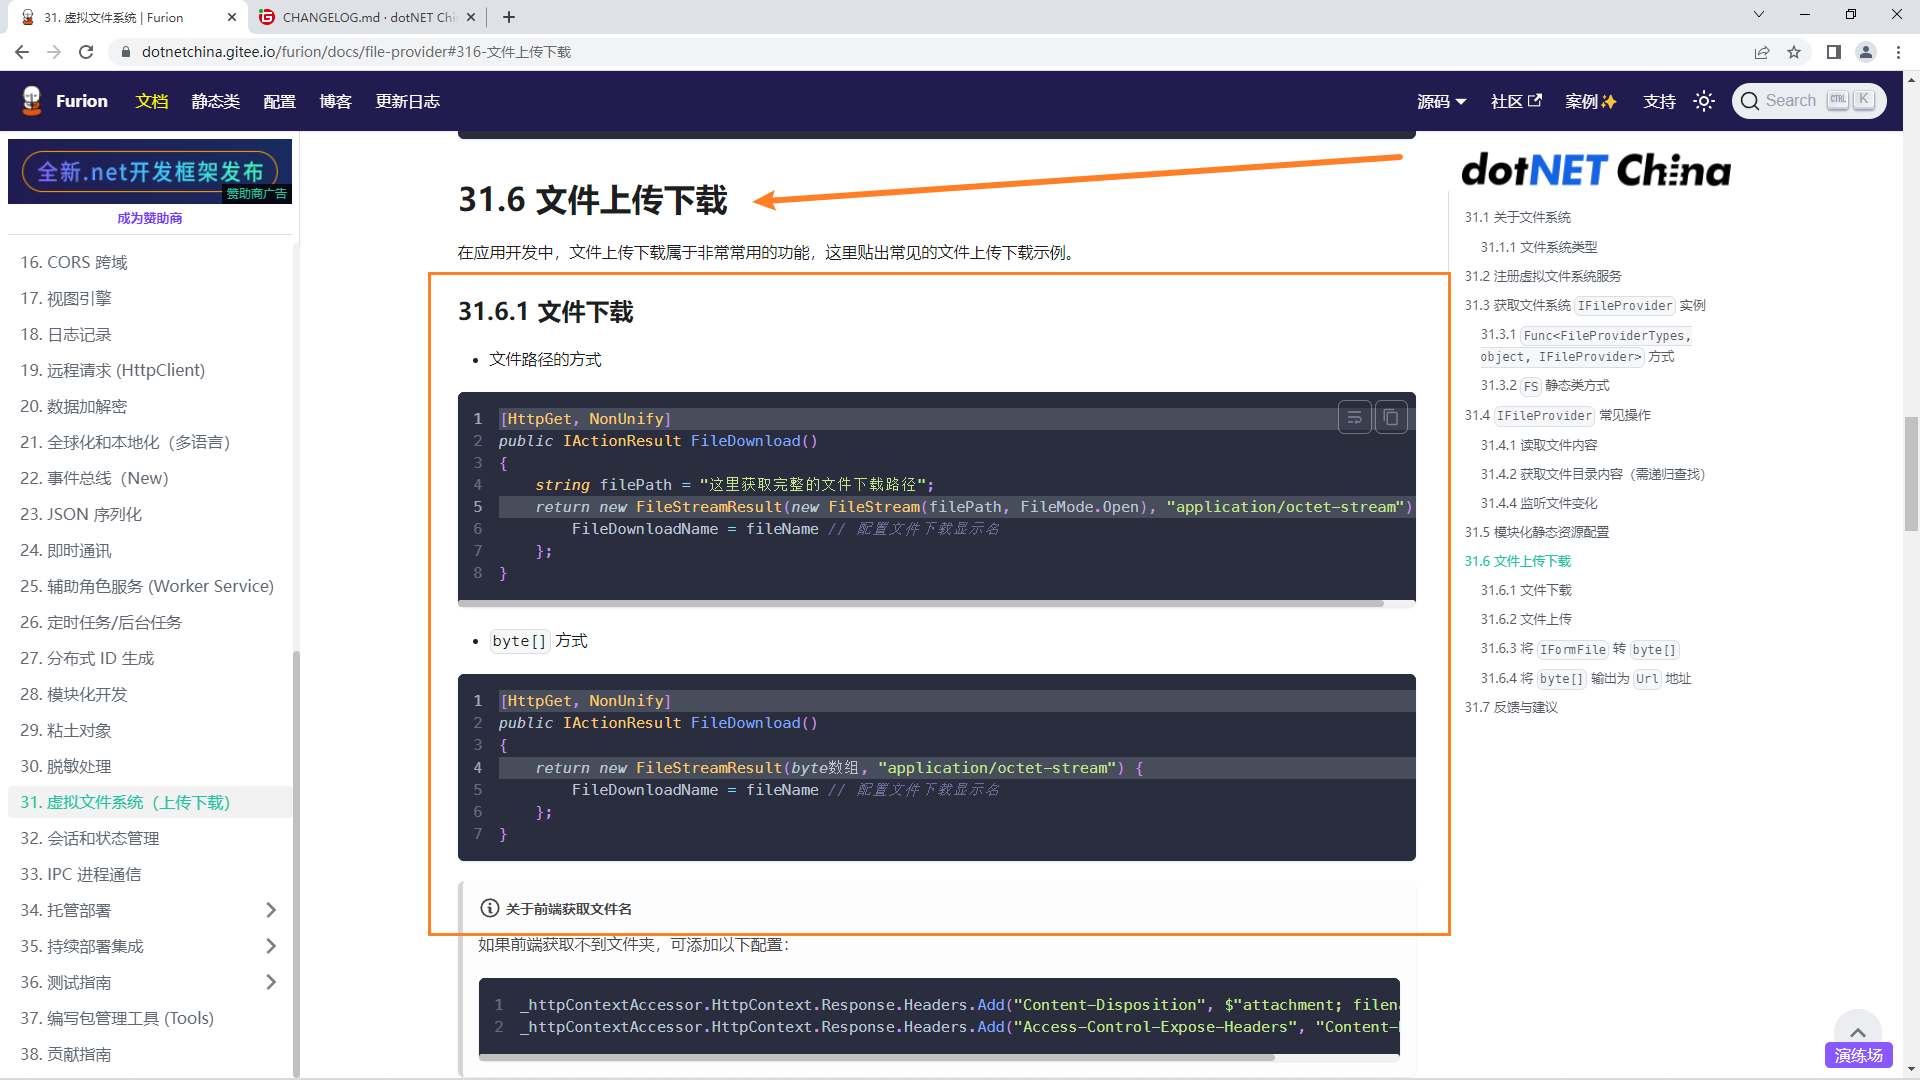Click the scroll-to-top circular arrow button

point(1858,1033)
